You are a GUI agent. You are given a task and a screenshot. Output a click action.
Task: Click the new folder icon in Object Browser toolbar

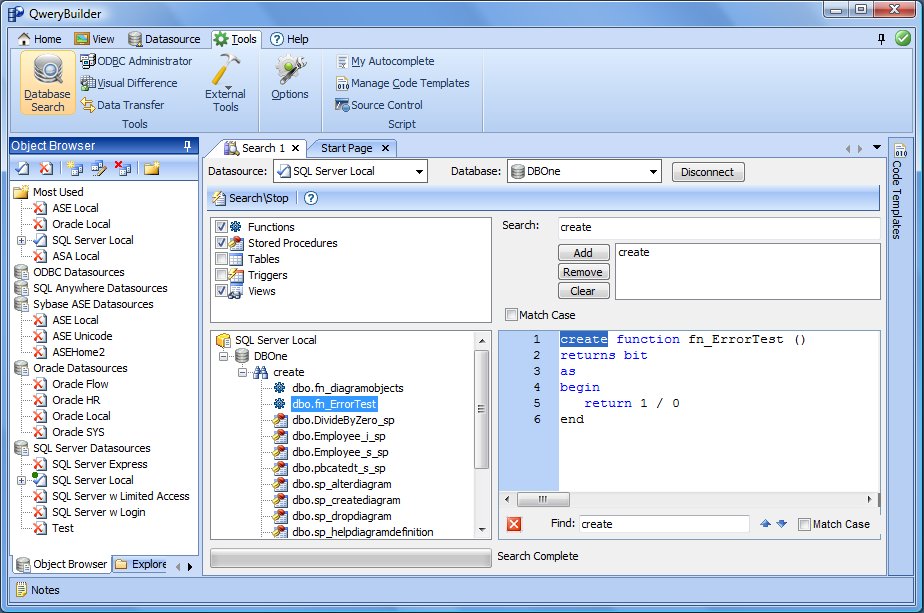coord(151,169)
